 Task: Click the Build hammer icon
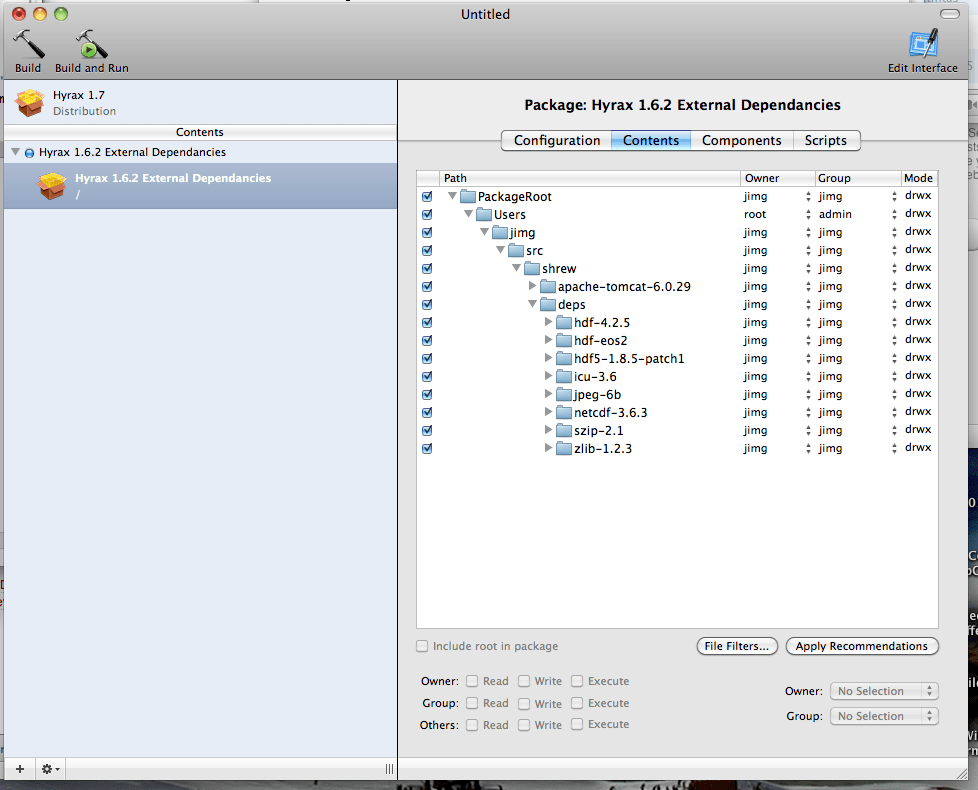tap(29, 44)
